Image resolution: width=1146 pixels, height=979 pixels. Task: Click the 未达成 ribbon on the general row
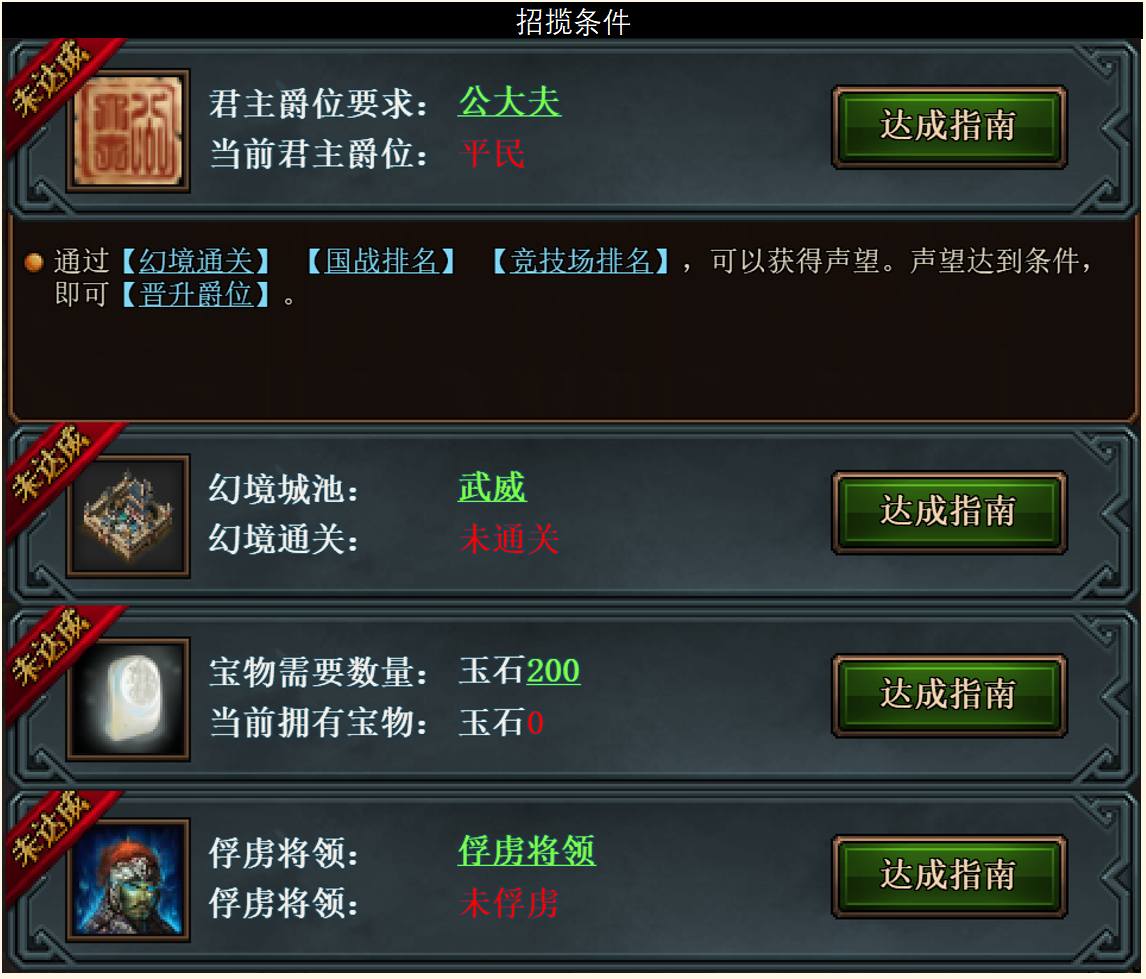(x=53, y=831)
